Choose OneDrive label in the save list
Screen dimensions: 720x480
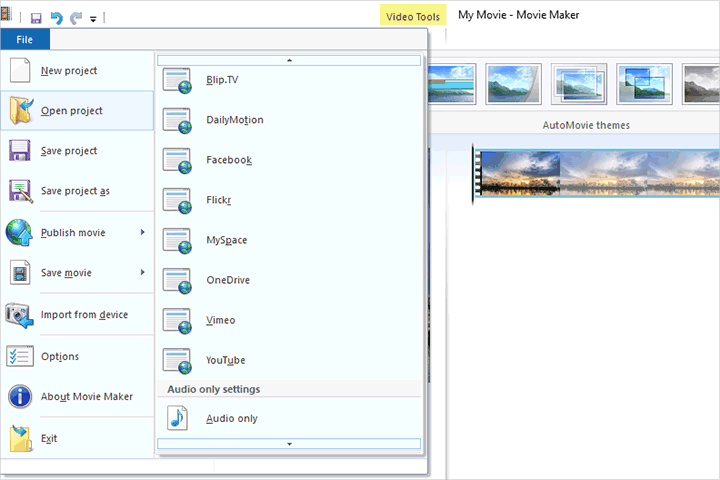click(x=228, y=280)
